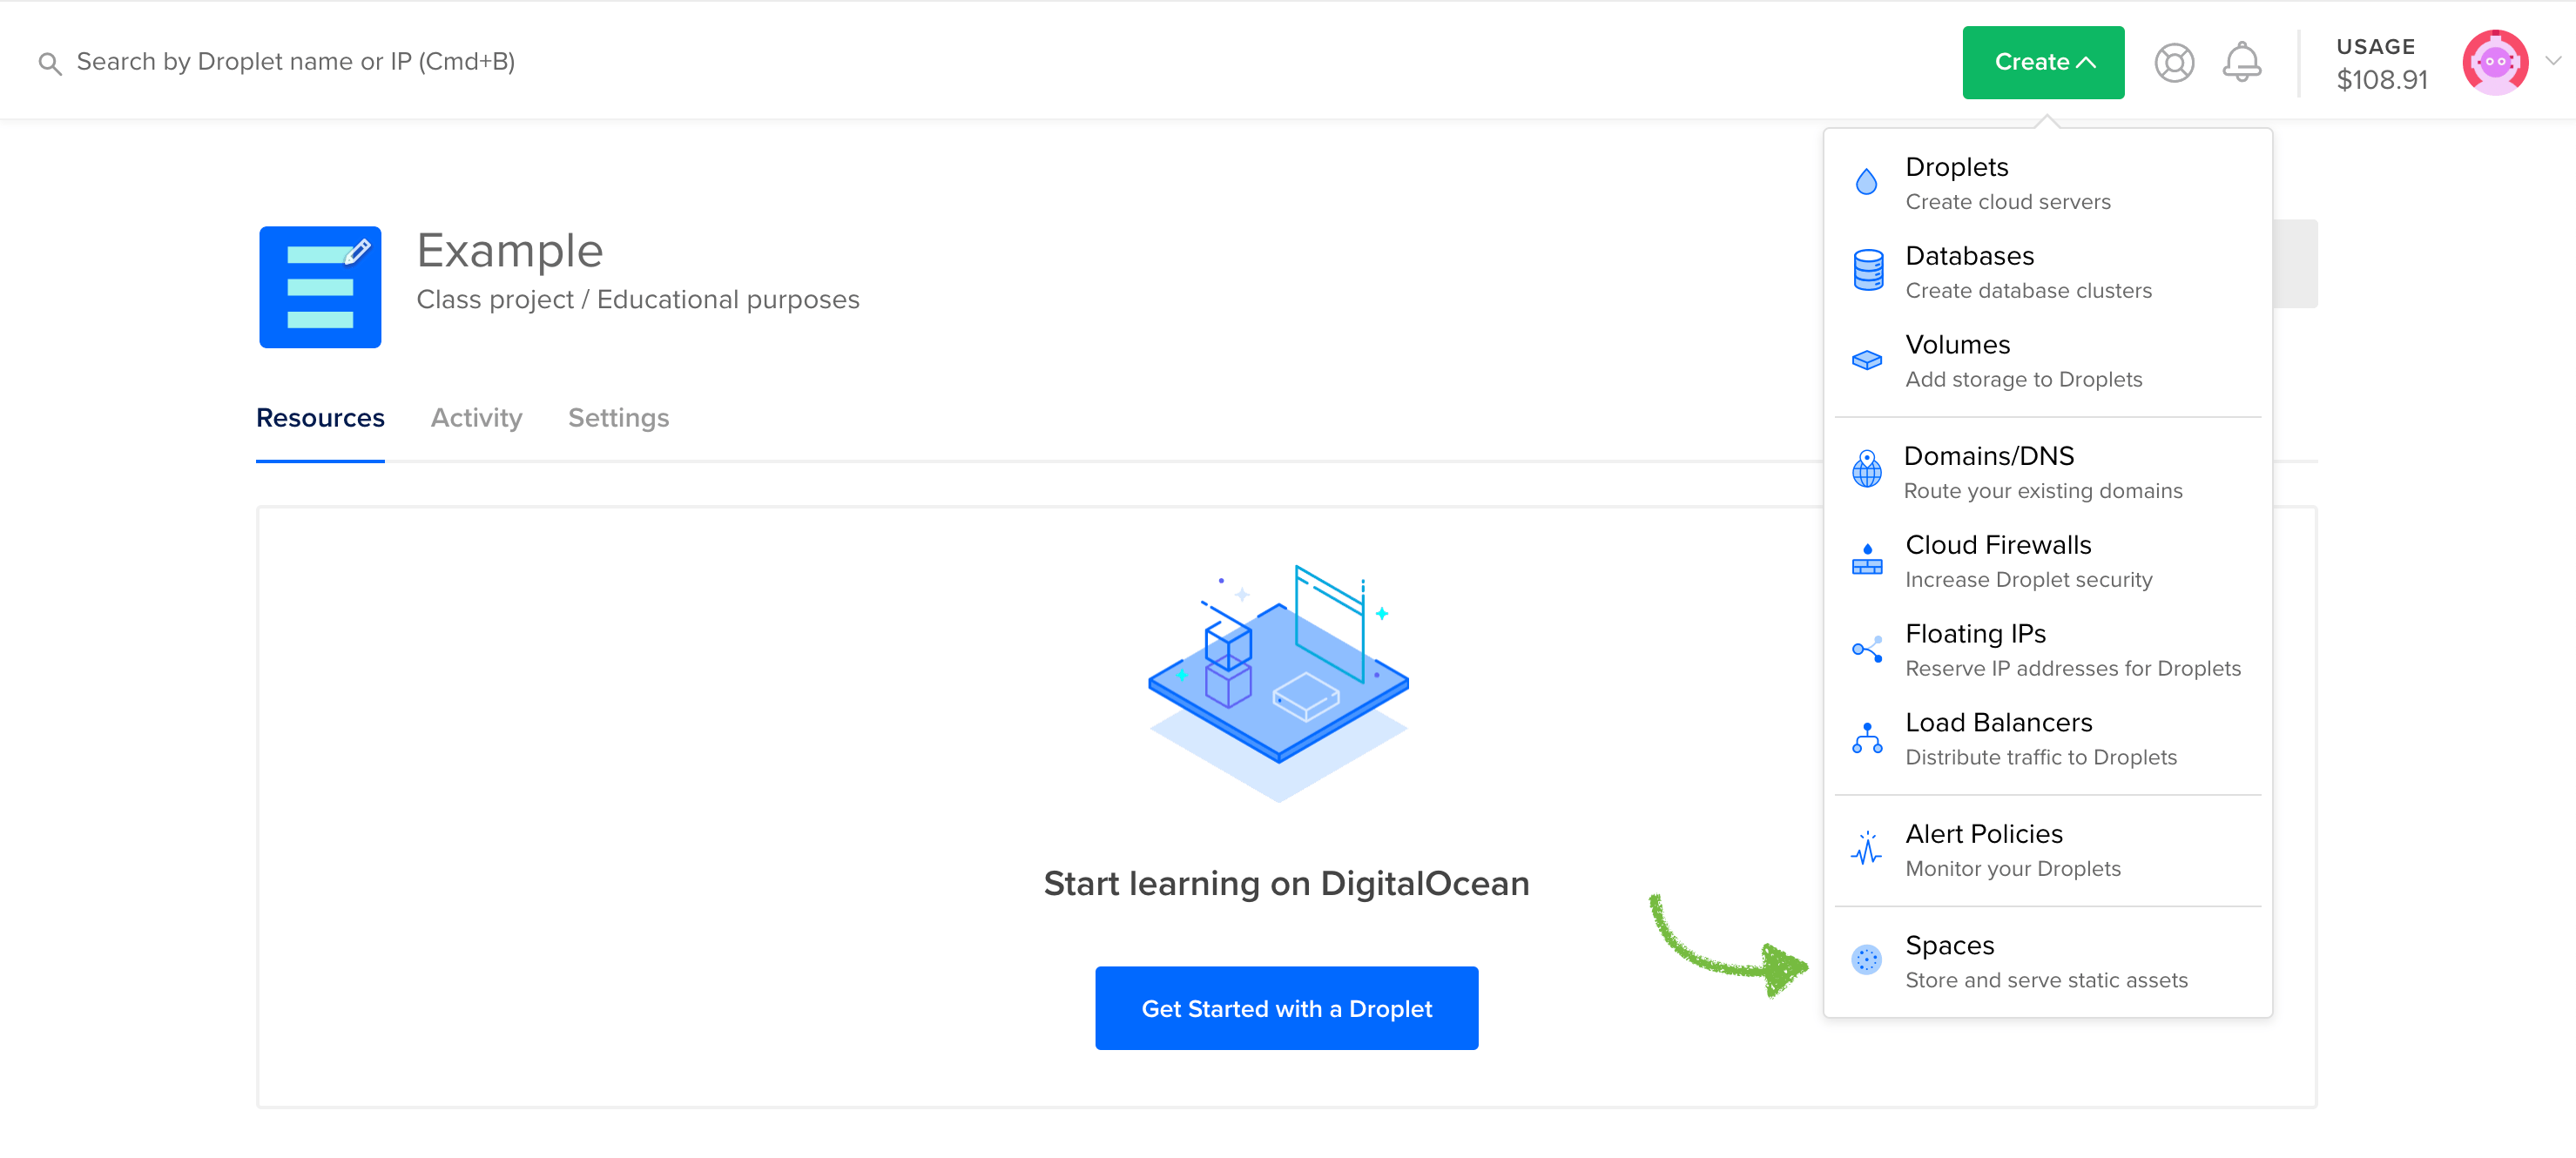
Task: Click the isometric platform illustration
Action: [1279, 683]
